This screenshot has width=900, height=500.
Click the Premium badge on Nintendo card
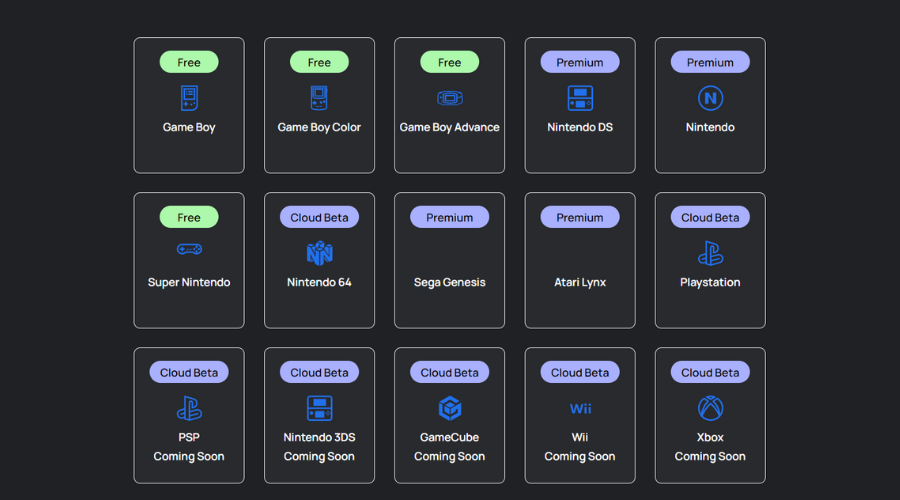pyautogui.click(x=710, y=62)
